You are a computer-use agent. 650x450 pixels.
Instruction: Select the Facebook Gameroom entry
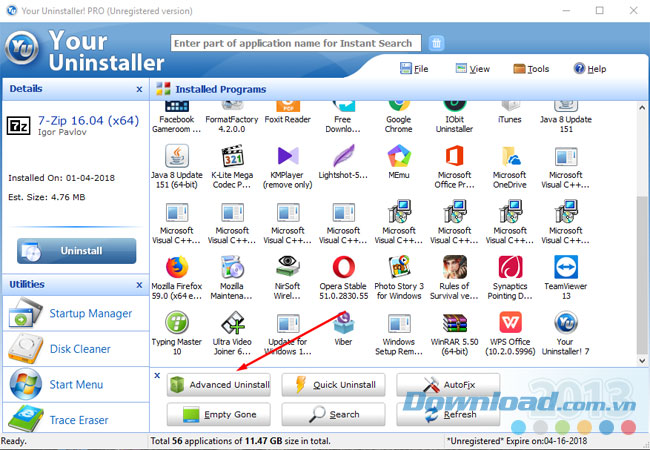pos(177,118)
